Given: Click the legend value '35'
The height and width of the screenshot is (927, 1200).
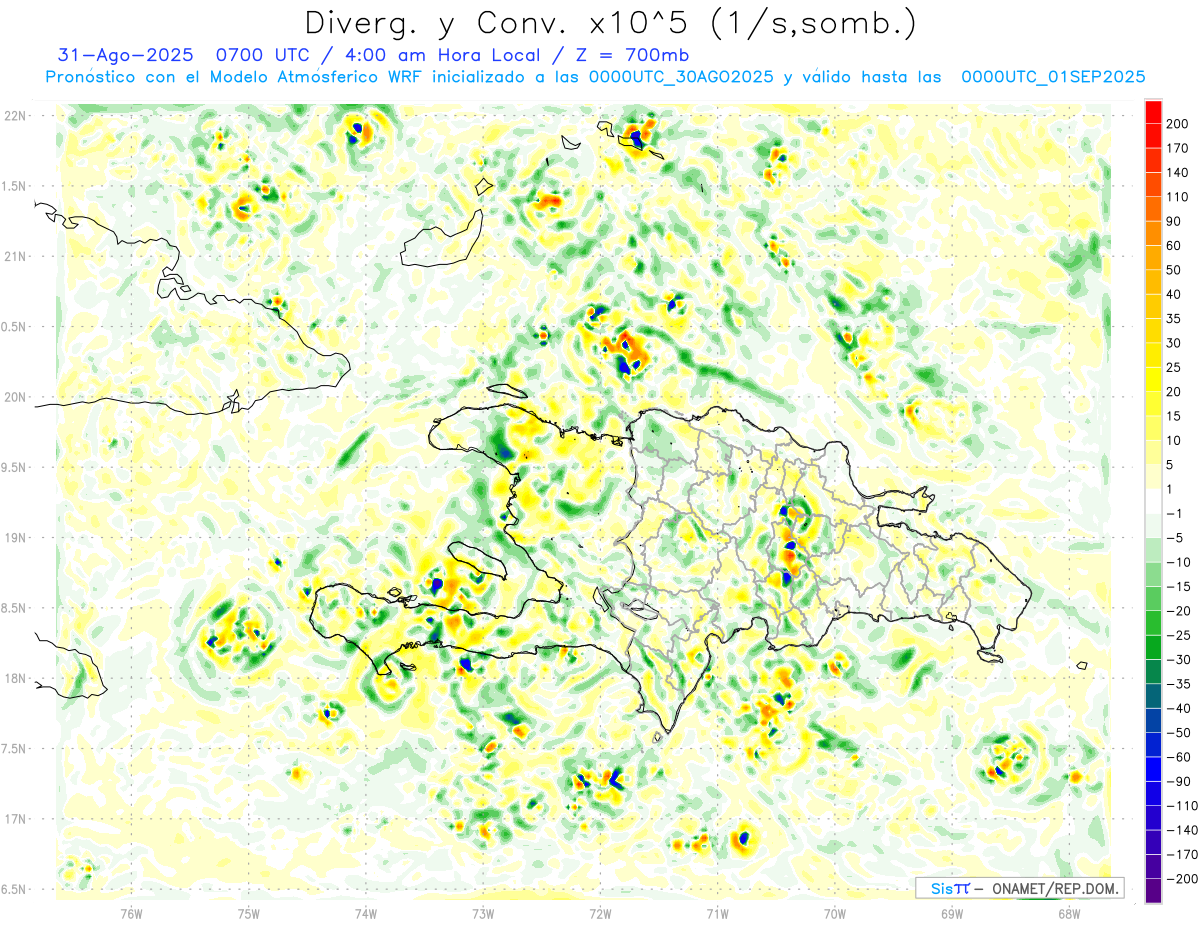Looking at the screenshot, I should point(1174,319).
